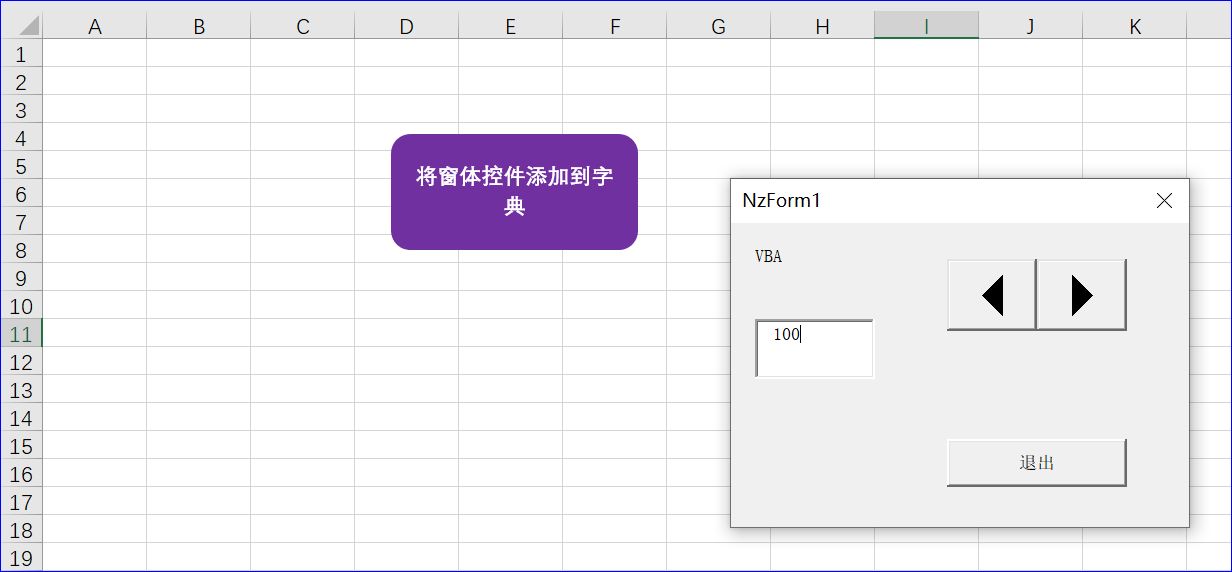
Task: Click the purple 将窗体控件添加到字典 button
Action: [514, 192]
